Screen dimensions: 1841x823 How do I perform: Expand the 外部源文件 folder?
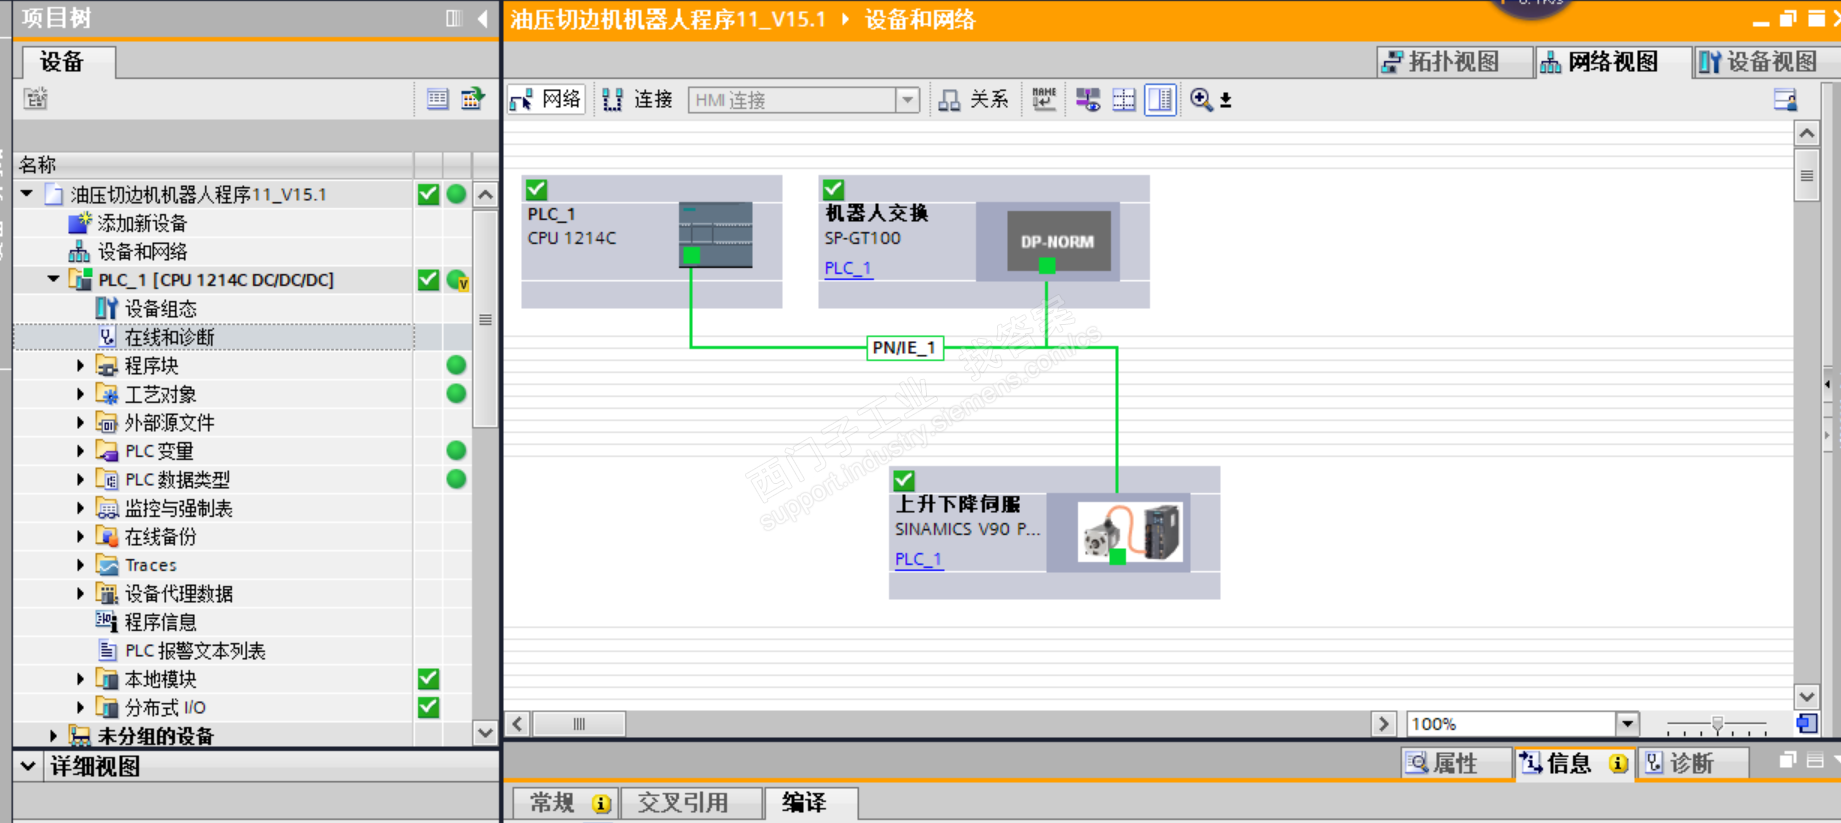coord(80,423)
